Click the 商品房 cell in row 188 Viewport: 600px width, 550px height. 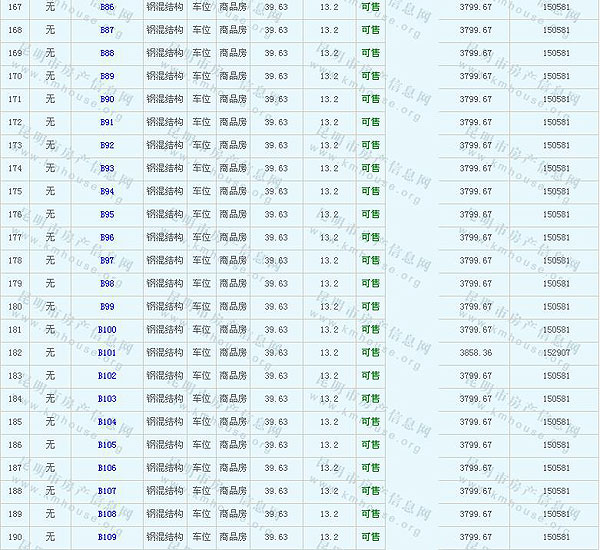pos(233,490)
